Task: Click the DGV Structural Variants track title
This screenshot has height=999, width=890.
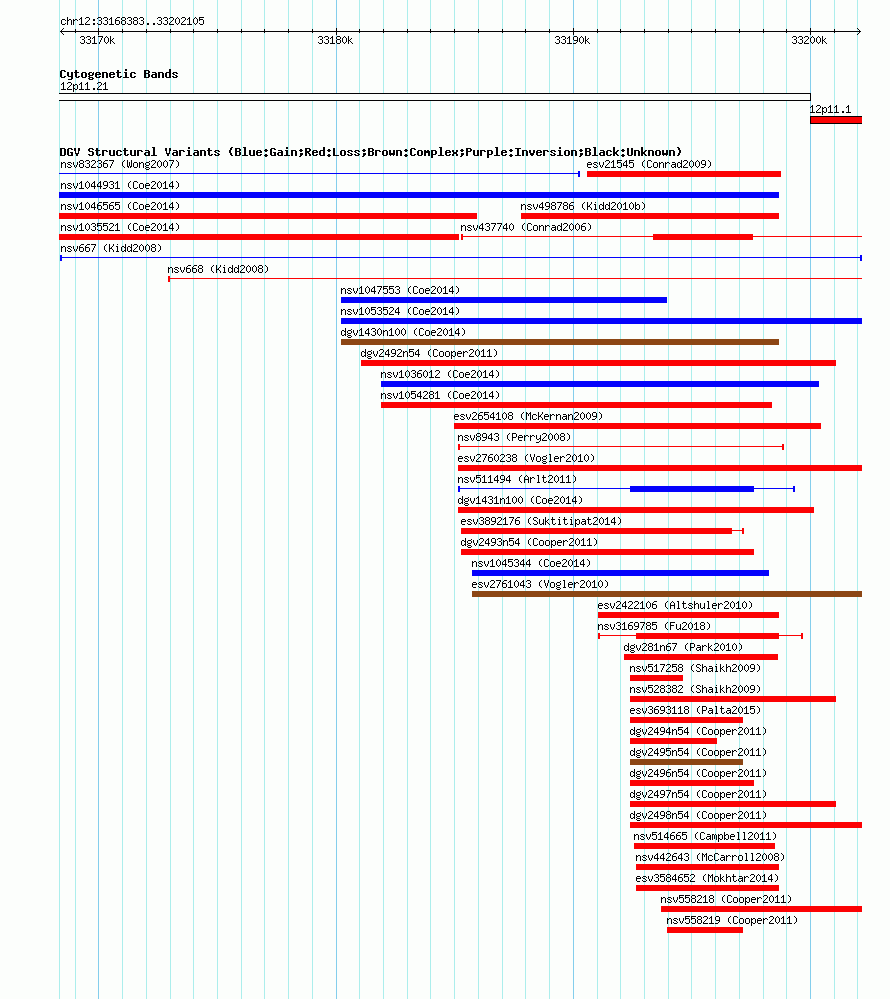Action: click(371, 152)
